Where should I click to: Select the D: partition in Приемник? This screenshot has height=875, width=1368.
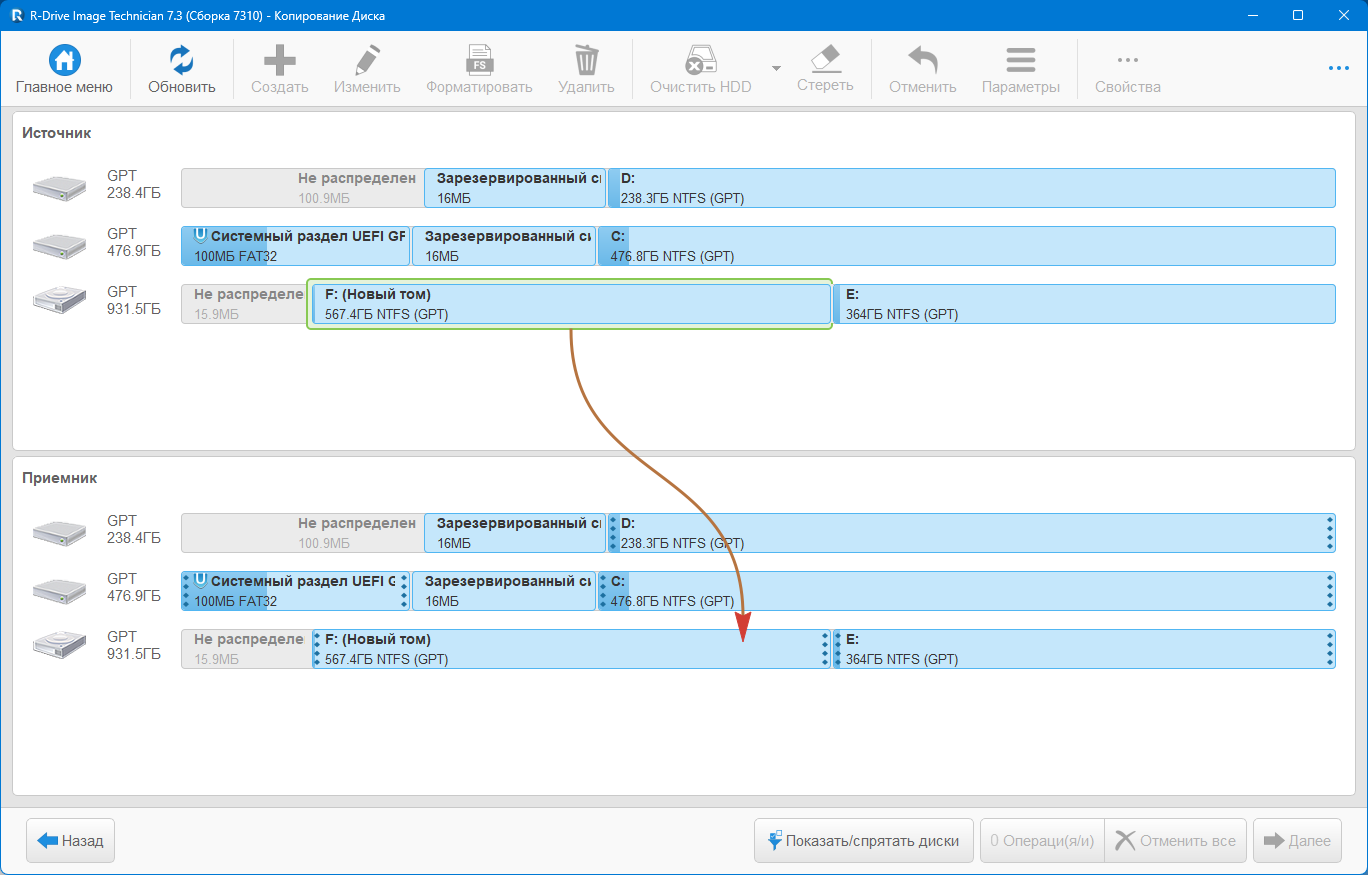[970, 533]
